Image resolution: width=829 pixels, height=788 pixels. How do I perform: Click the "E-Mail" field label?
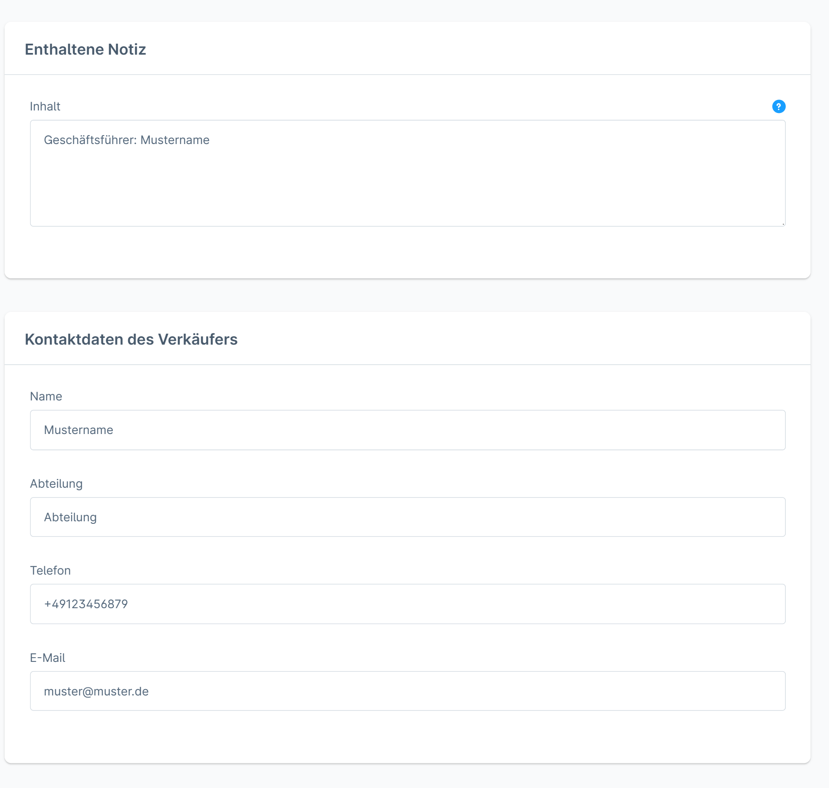pos(48,657)
